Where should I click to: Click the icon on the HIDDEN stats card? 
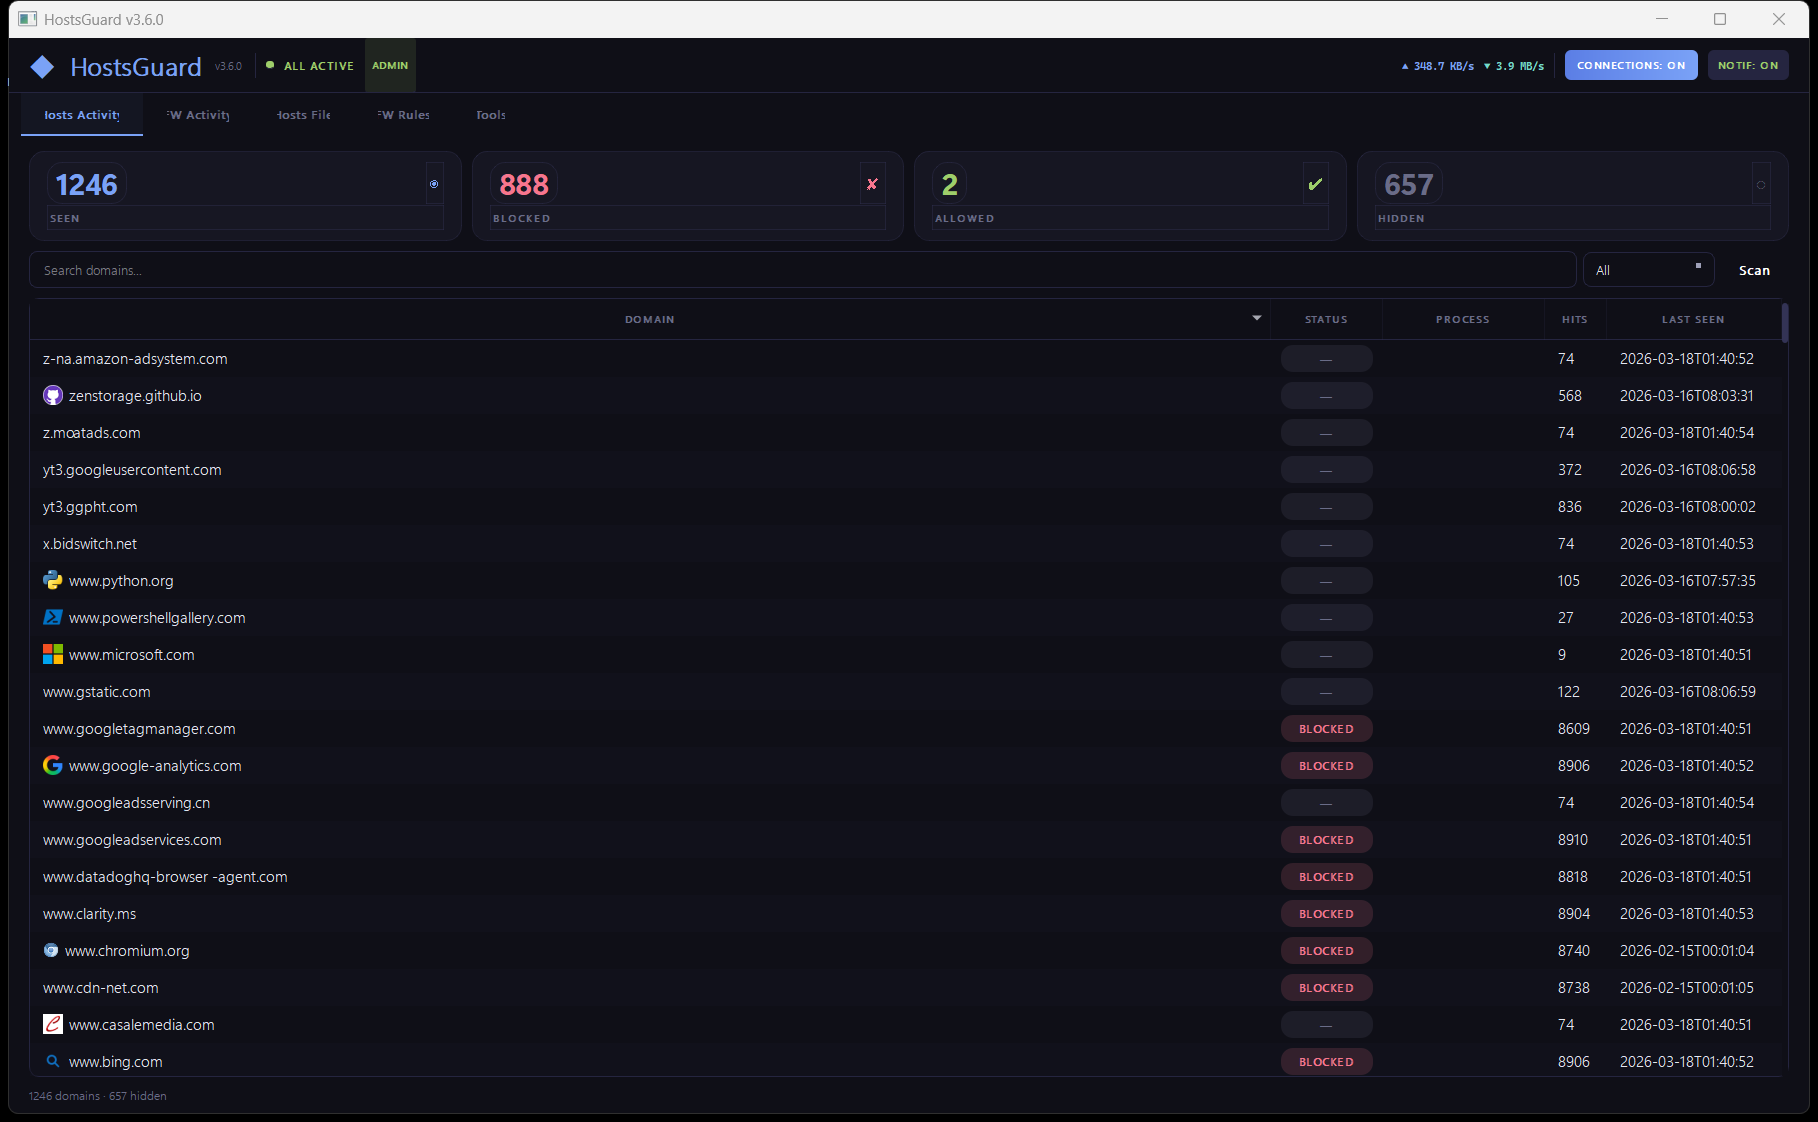[x=1760, y=183]
